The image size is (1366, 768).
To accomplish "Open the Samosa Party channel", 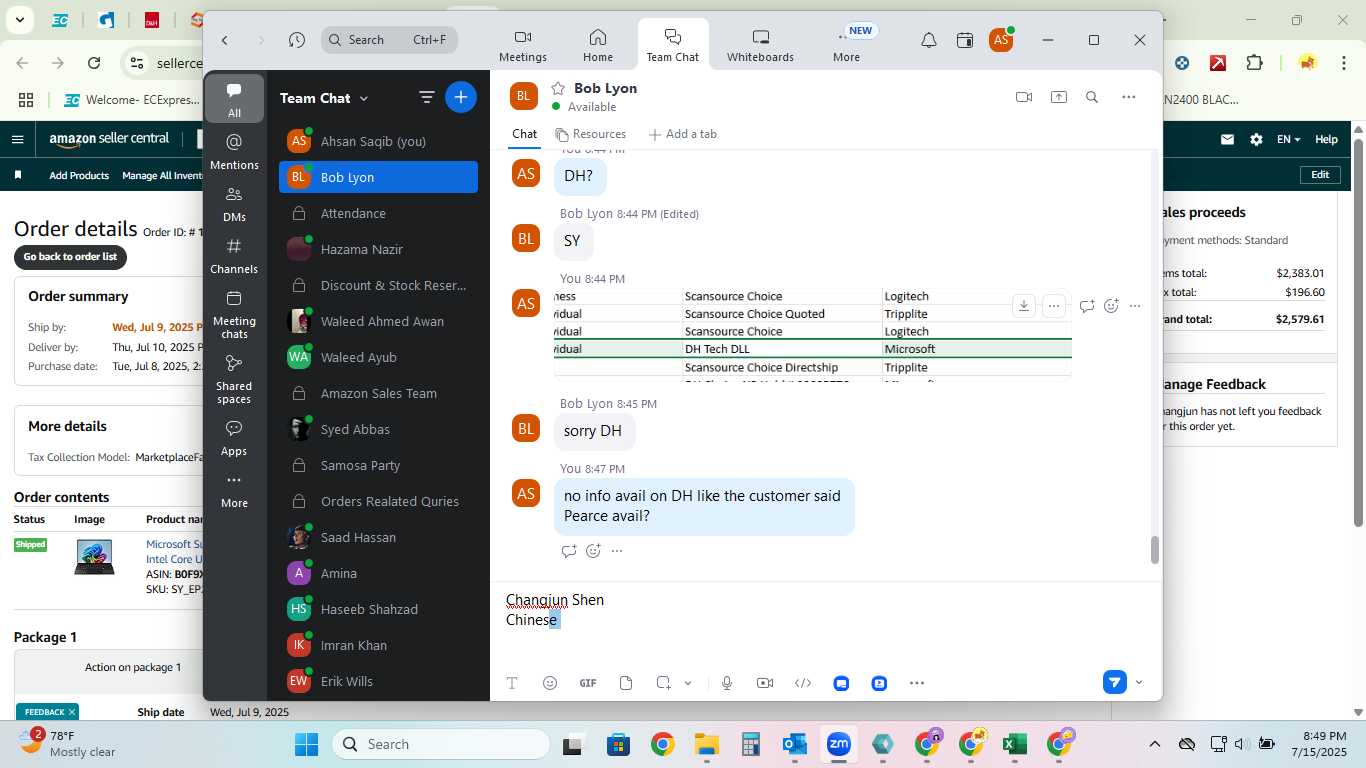I will [x=378, y=465].
